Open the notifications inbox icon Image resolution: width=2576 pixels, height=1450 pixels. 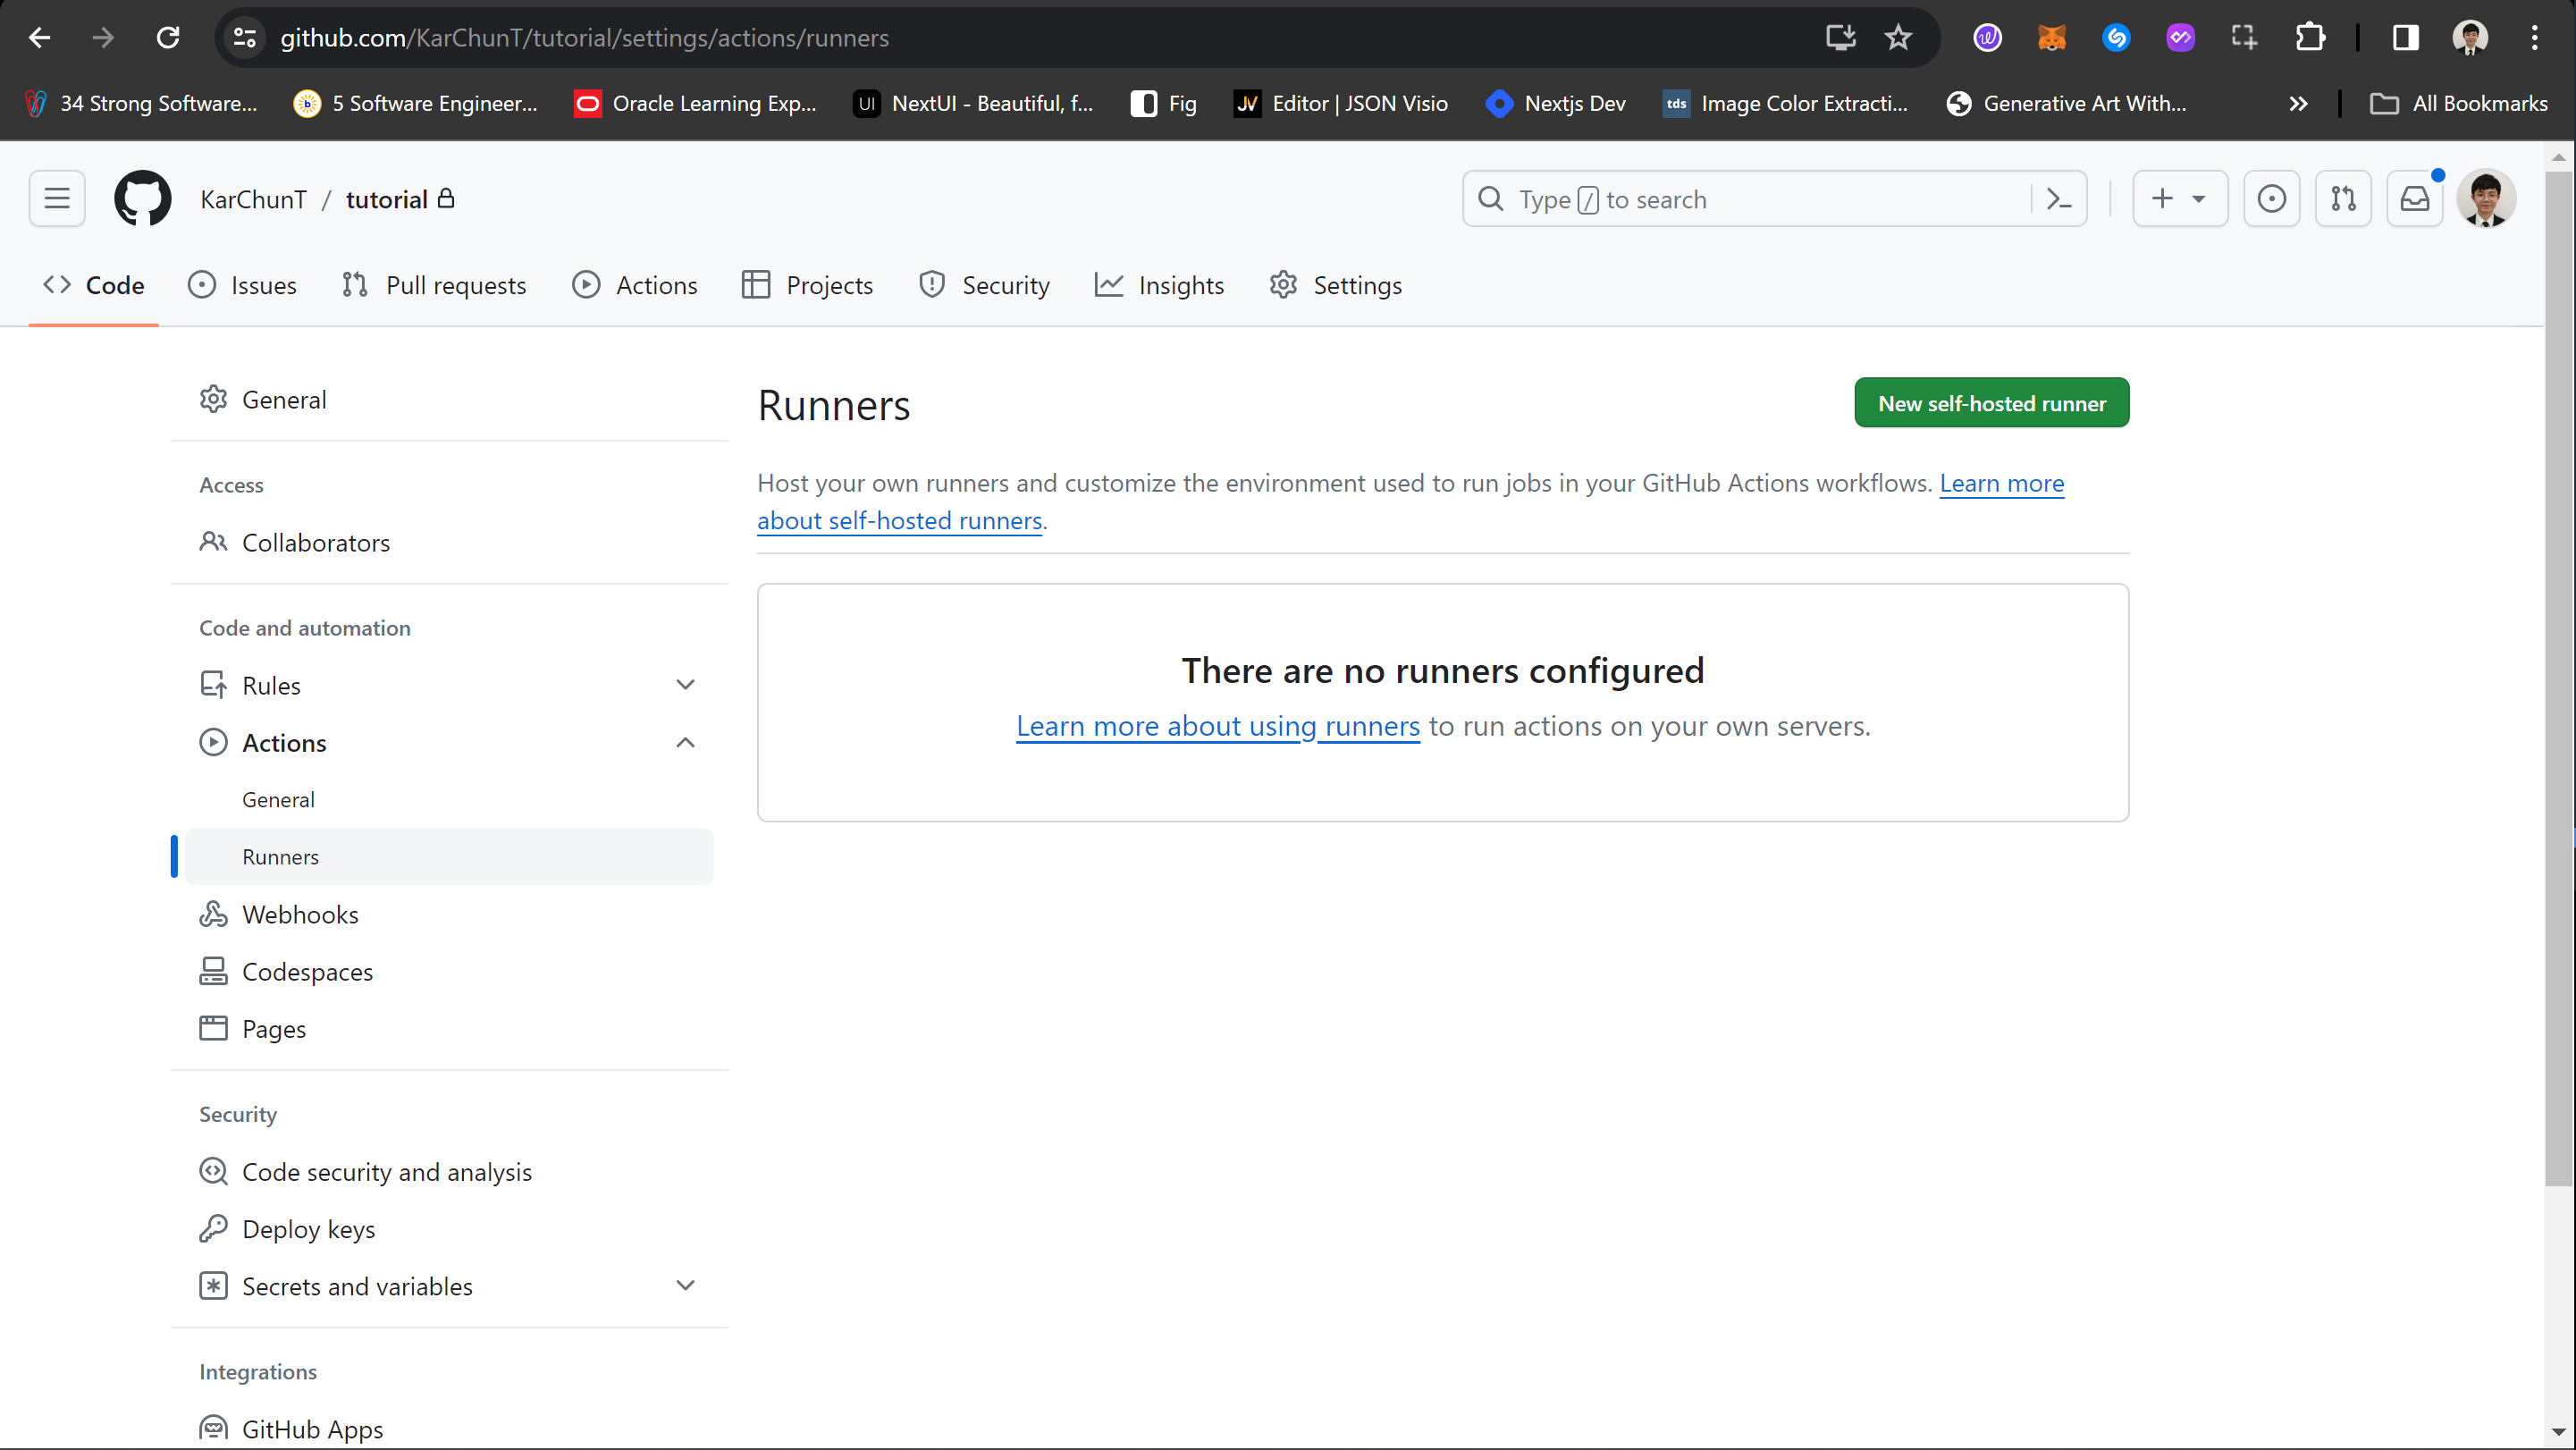(x=2414, y=199)
